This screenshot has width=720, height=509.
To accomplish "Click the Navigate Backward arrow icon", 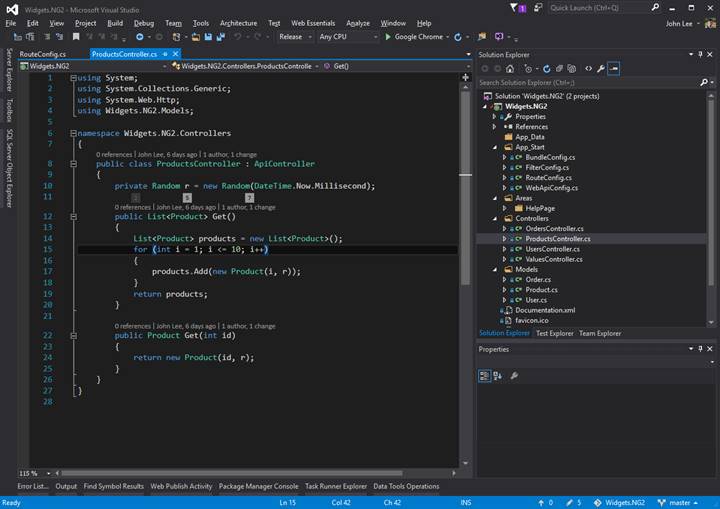I will coord(140,37).
